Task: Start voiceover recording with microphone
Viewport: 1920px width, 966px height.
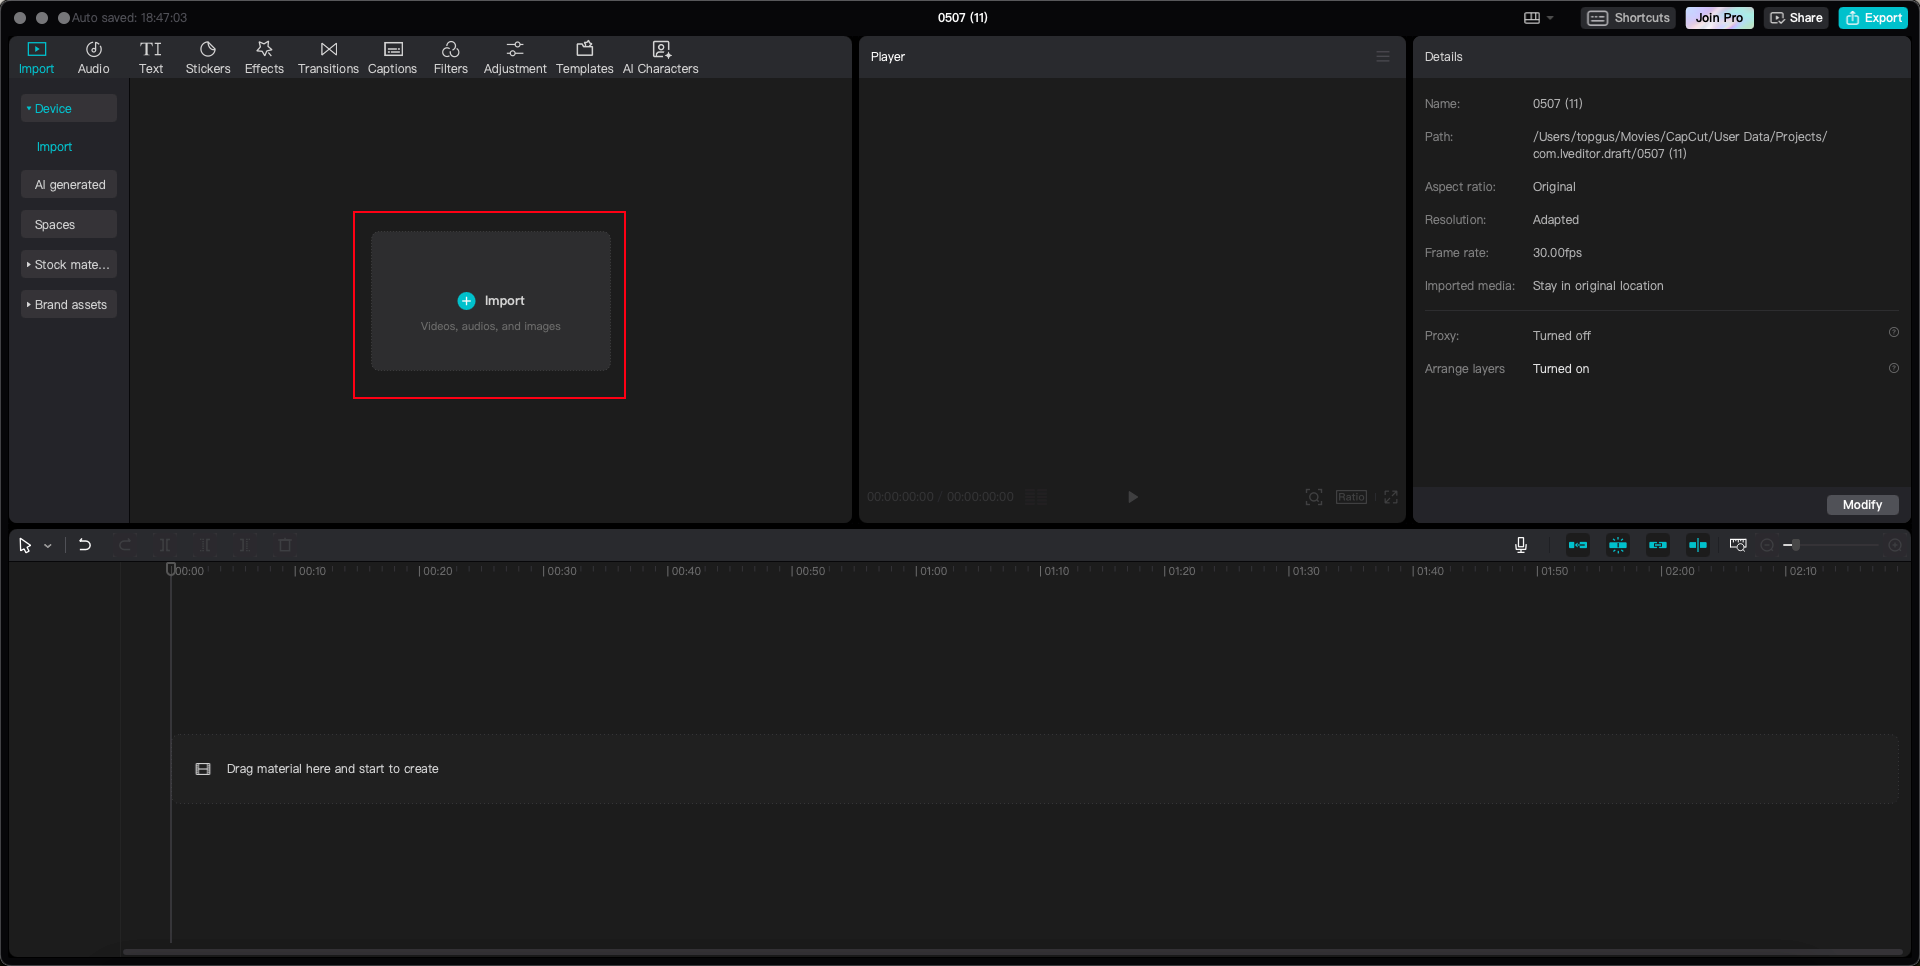Action: (x=1521, y=545)
